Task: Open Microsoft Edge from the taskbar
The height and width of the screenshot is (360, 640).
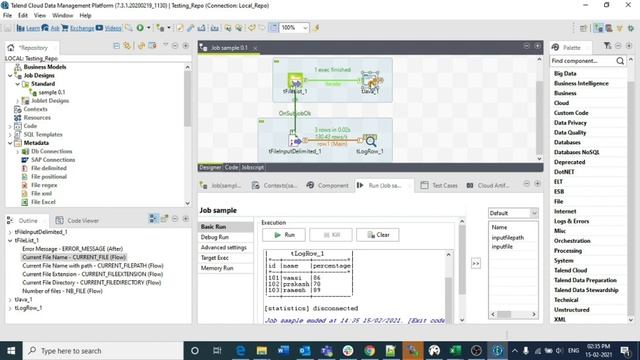Action: (x=240, y=351)
